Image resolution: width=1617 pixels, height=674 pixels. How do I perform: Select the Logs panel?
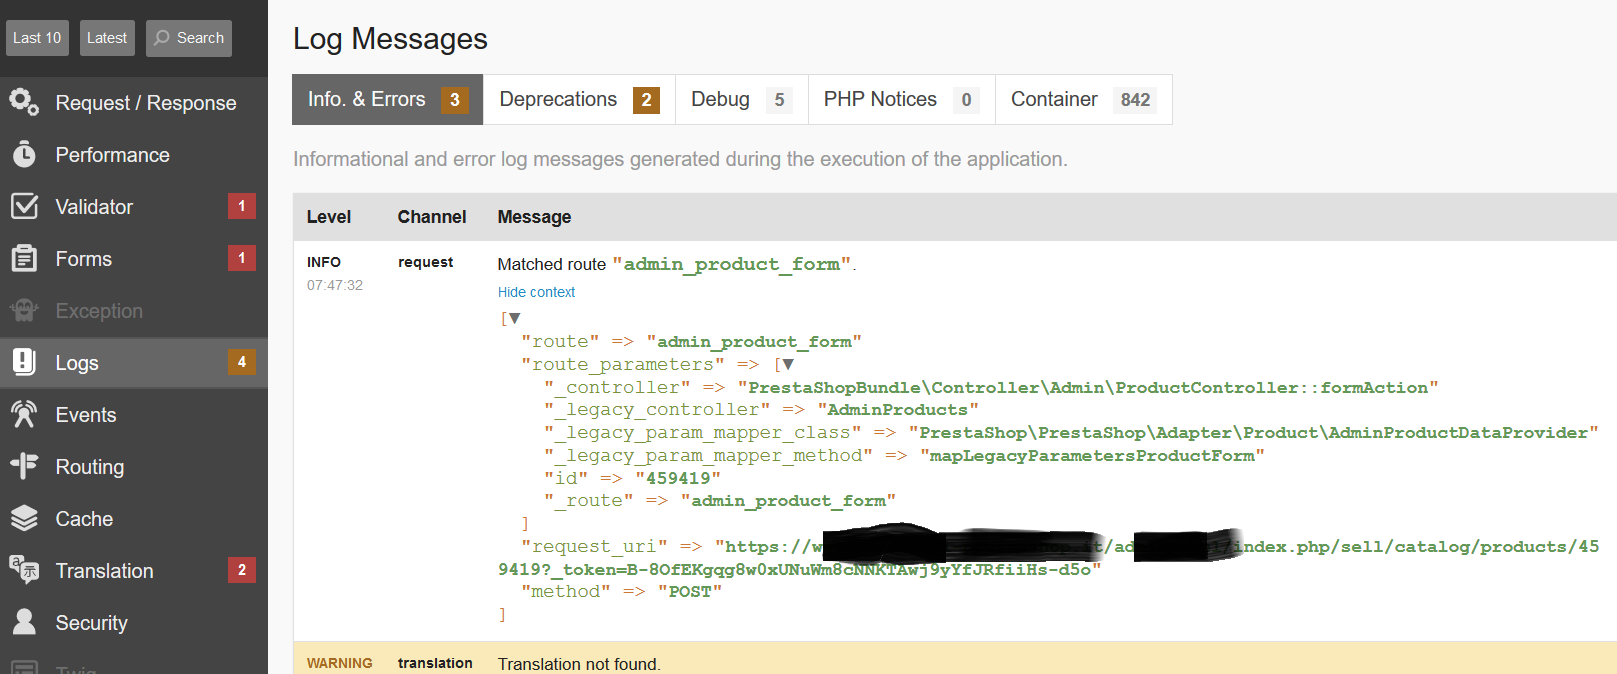(x=134, y=363)
